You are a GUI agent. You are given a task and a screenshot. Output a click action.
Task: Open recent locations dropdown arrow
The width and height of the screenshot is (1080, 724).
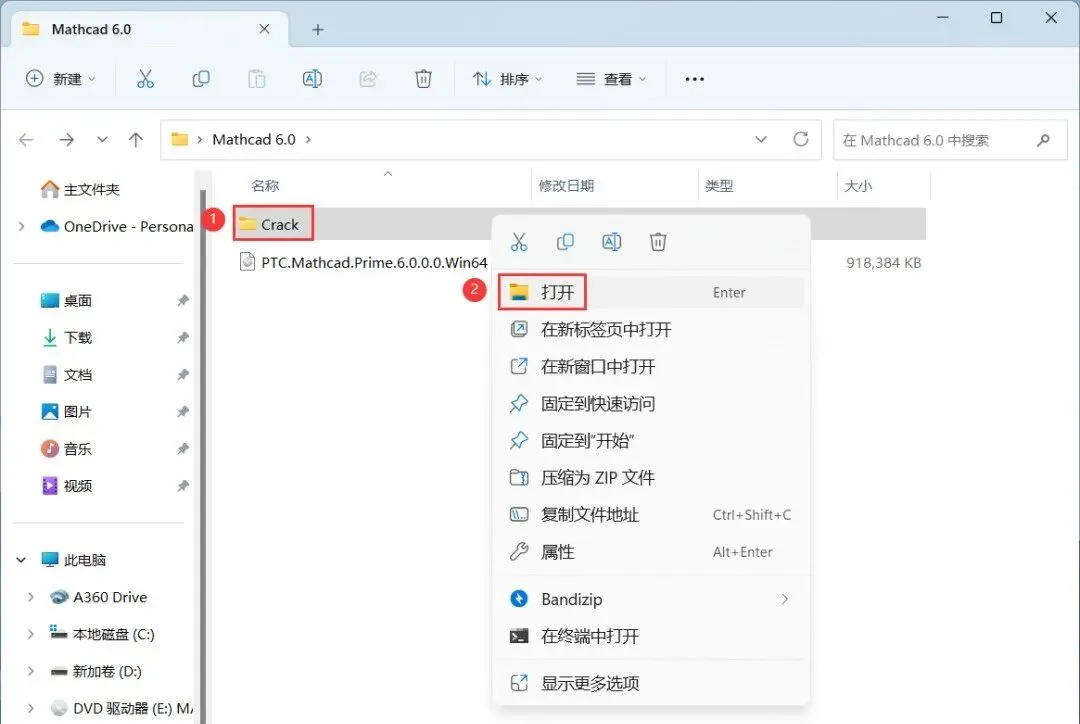pyautogui.click(x=102, y=140)
